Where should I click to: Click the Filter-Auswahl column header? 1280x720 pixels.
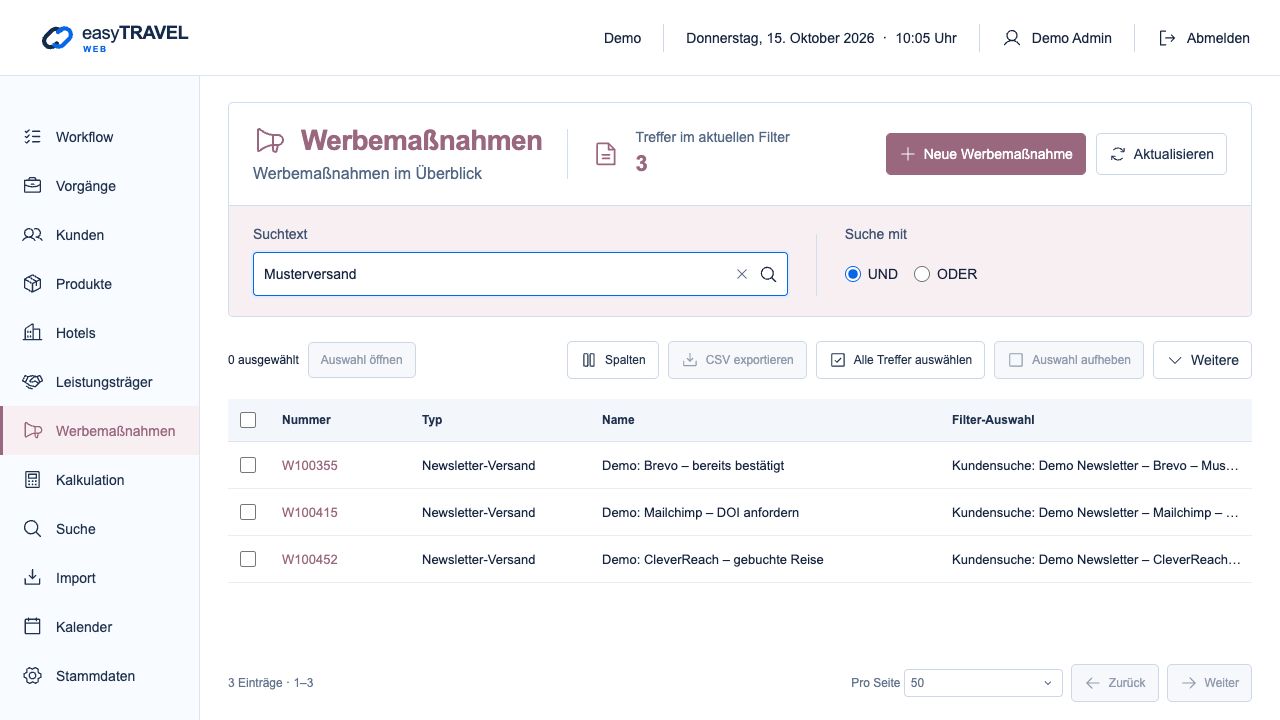pos(993,420)
